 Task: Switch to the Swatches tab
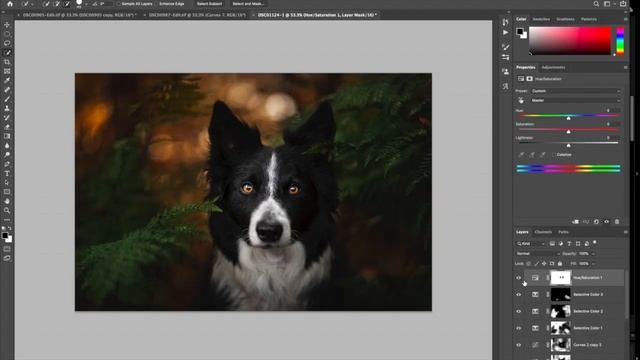point(541,19)
